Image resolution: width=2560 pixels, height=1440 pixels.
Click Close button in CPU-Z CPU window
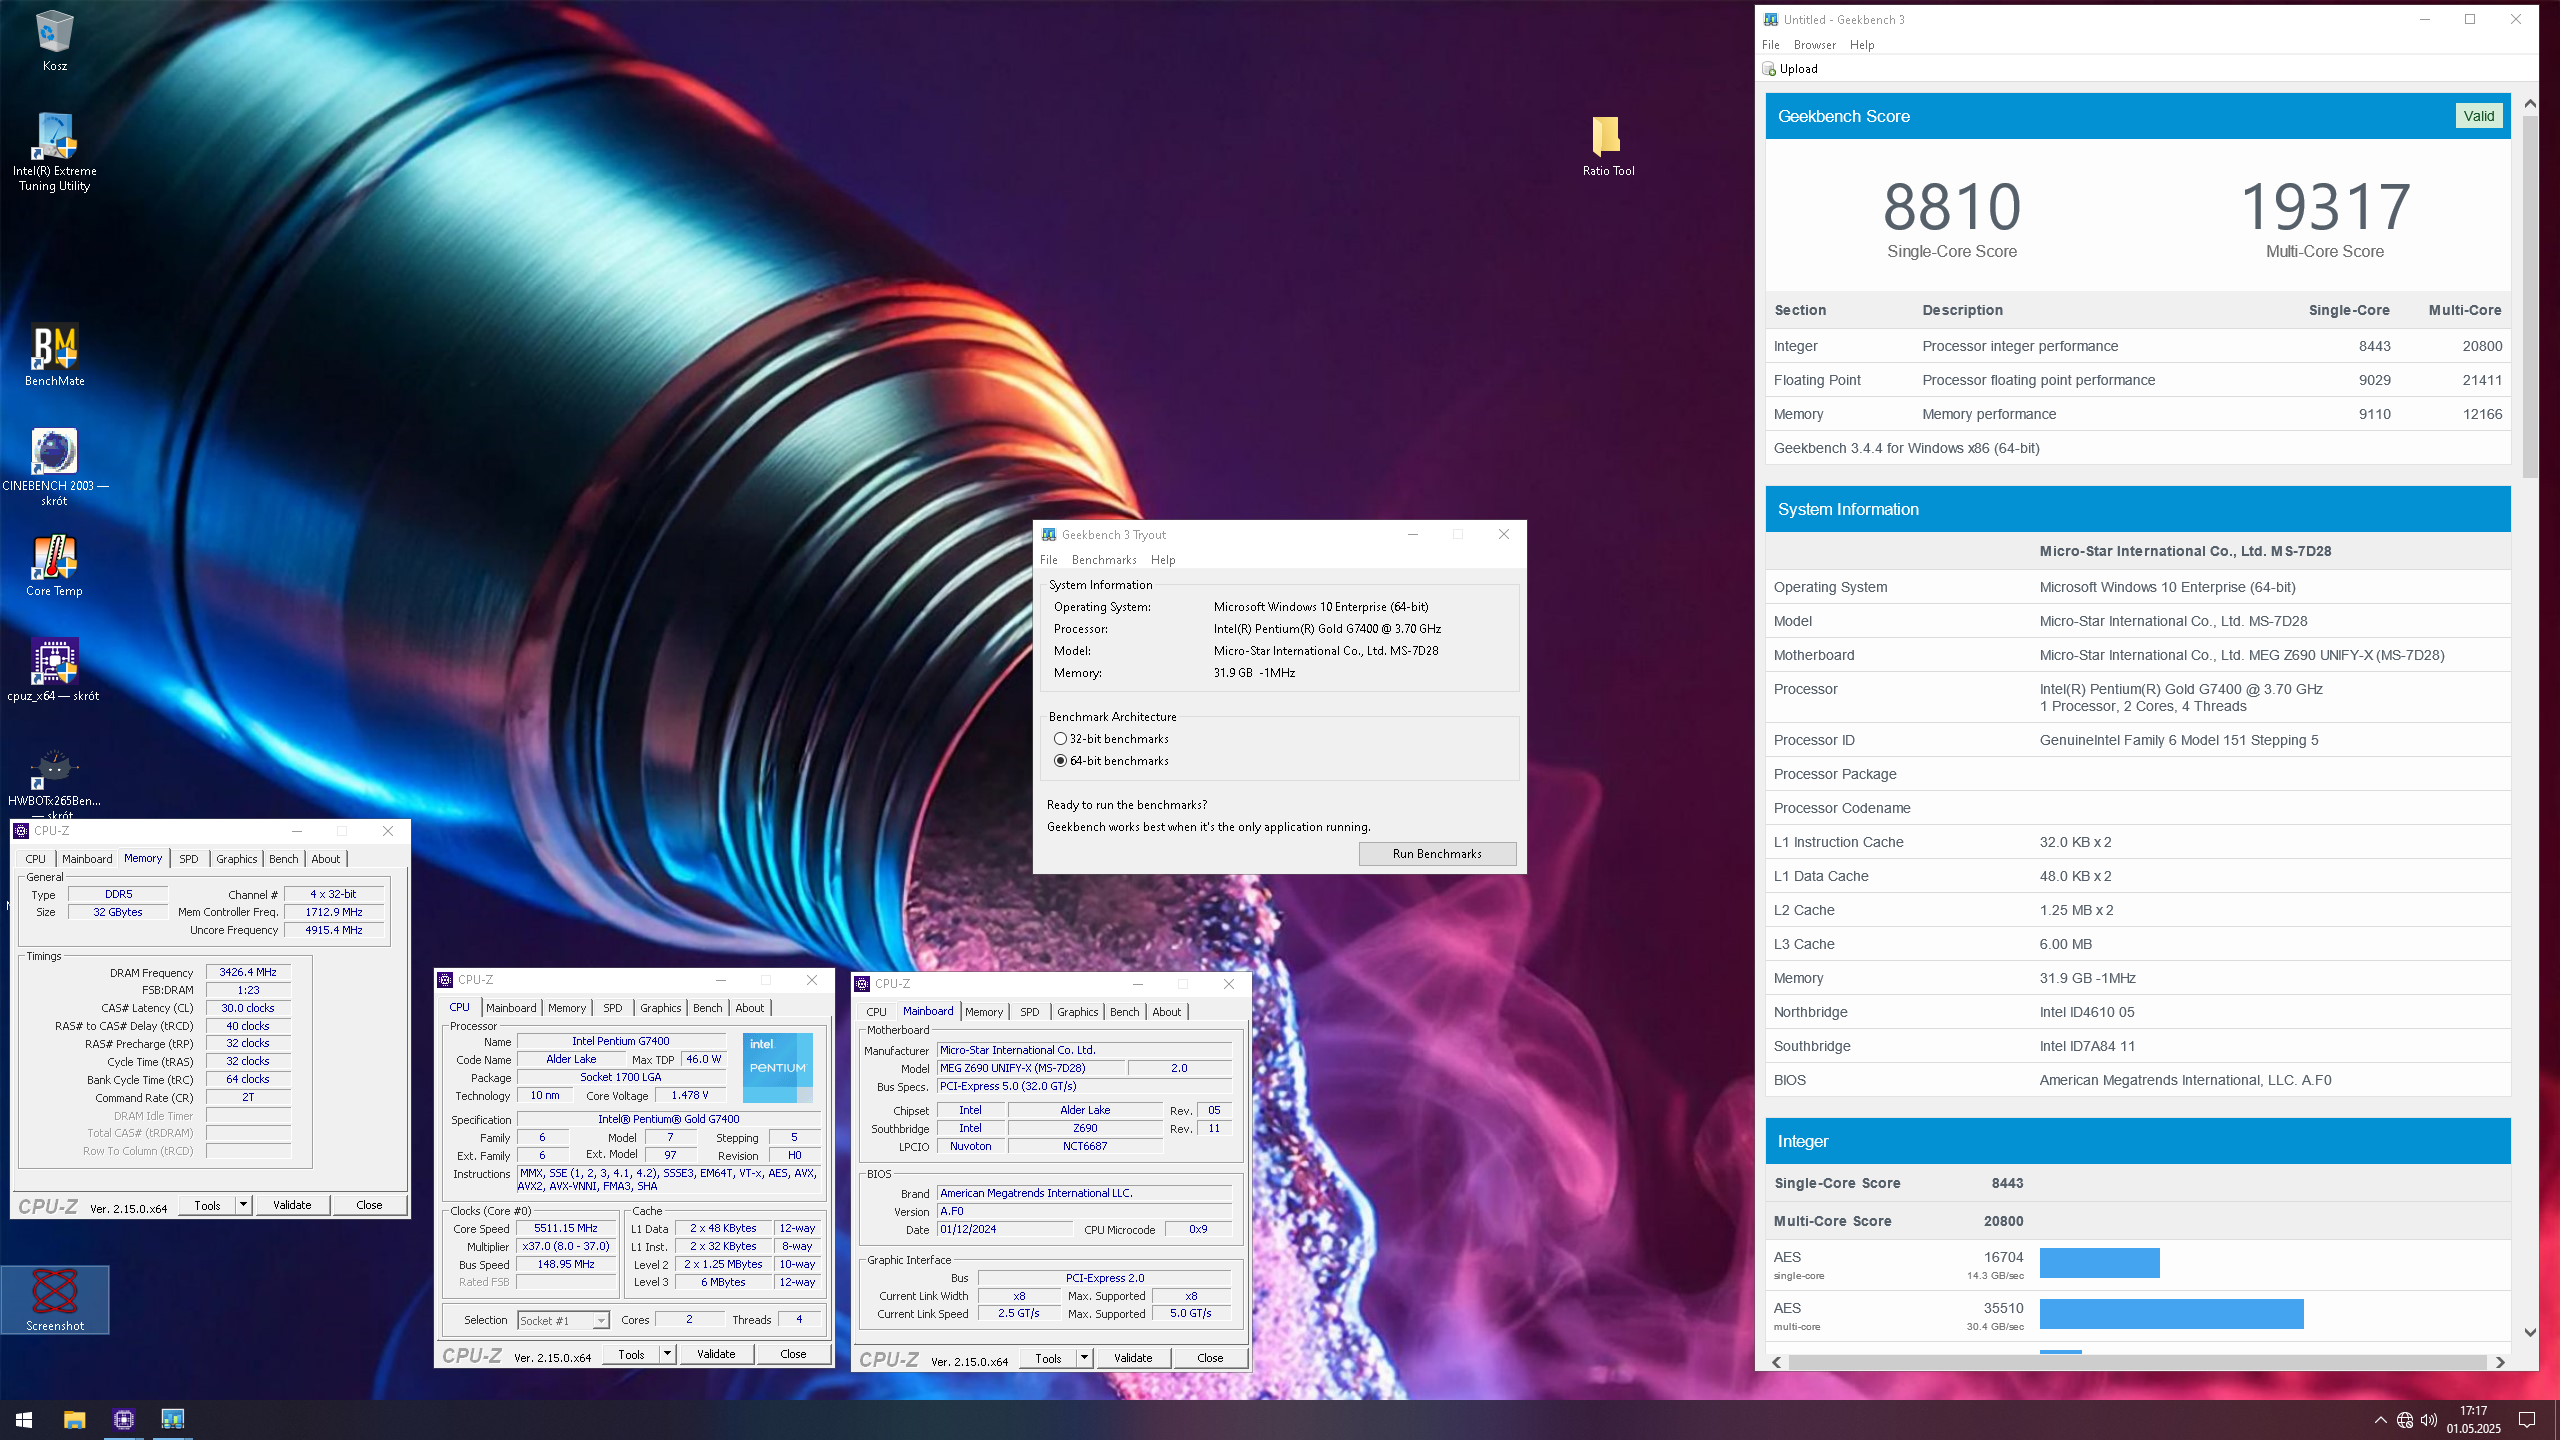[x=793, y=1354]
